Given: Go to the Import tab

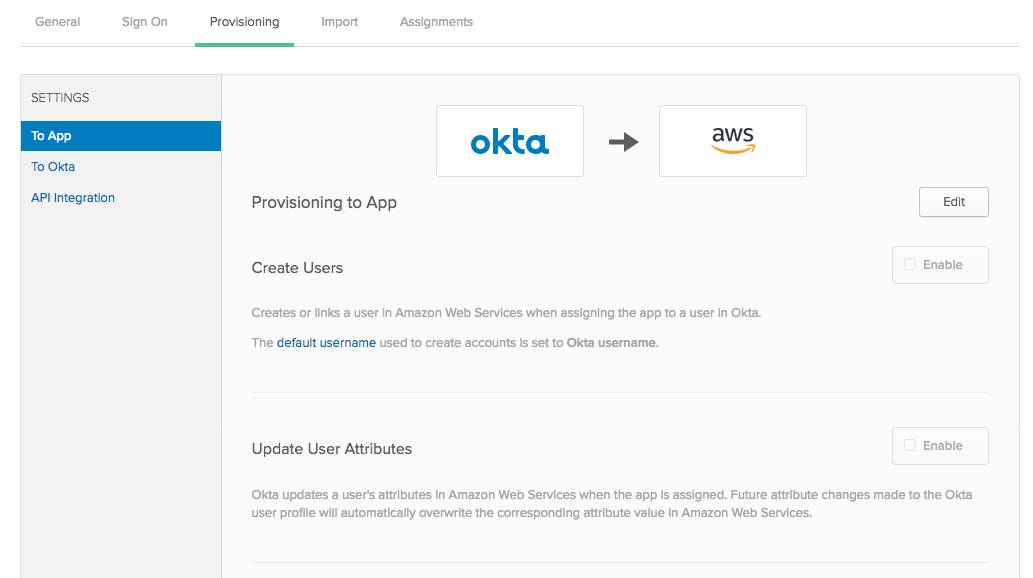Looking at the screenshot, I should click(x=339, y=22).
